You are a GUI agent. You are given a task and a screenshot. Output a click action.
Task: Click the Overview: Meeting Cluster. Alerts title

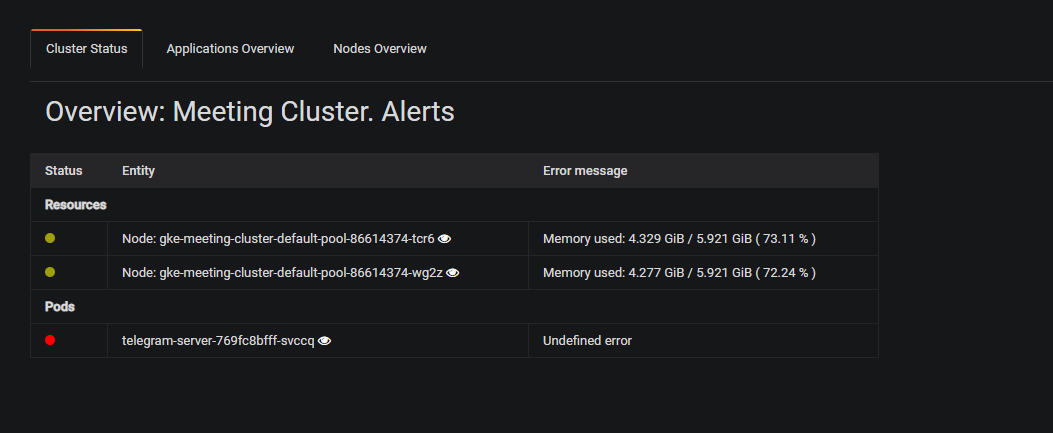pos(250,111)
